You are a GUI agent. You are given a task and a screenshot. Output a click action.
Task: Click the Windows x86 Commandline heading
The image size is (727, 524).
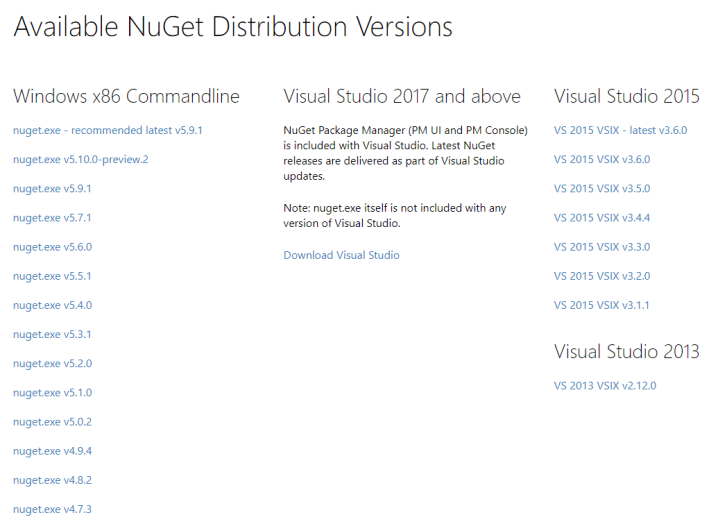(126, 96)
